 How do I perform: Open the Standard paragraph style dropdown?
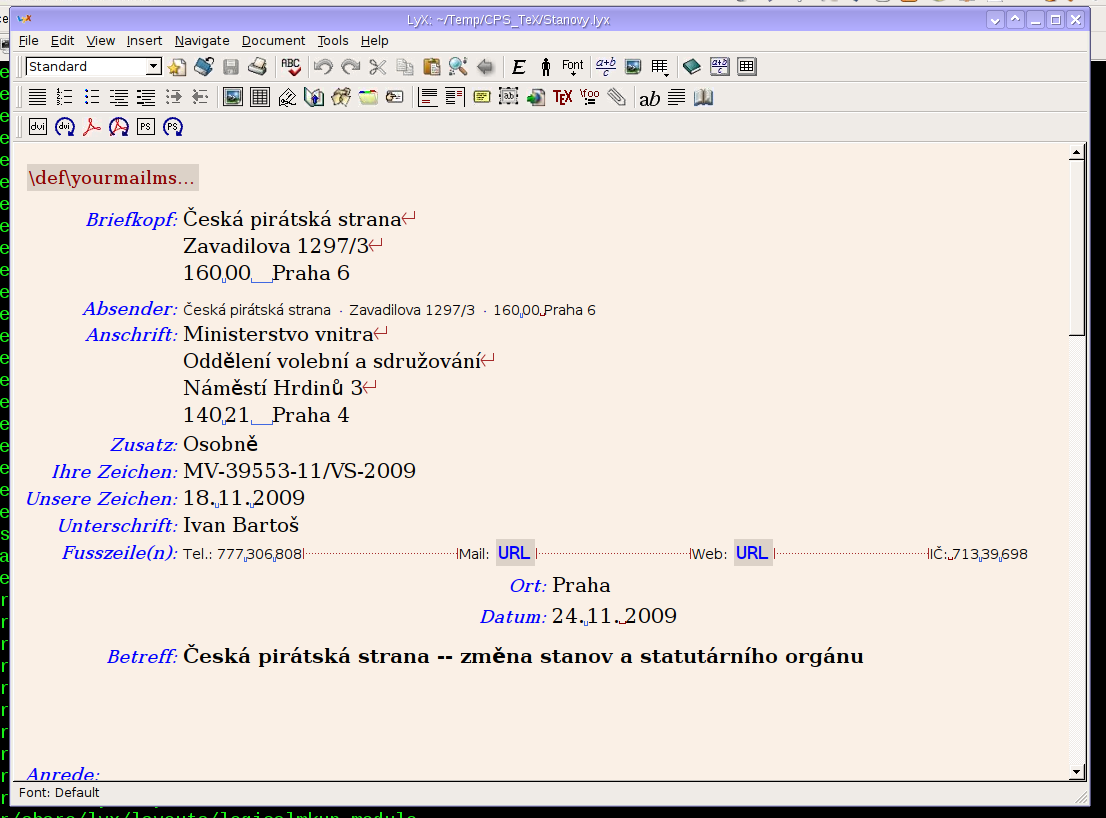coord(94,66)
